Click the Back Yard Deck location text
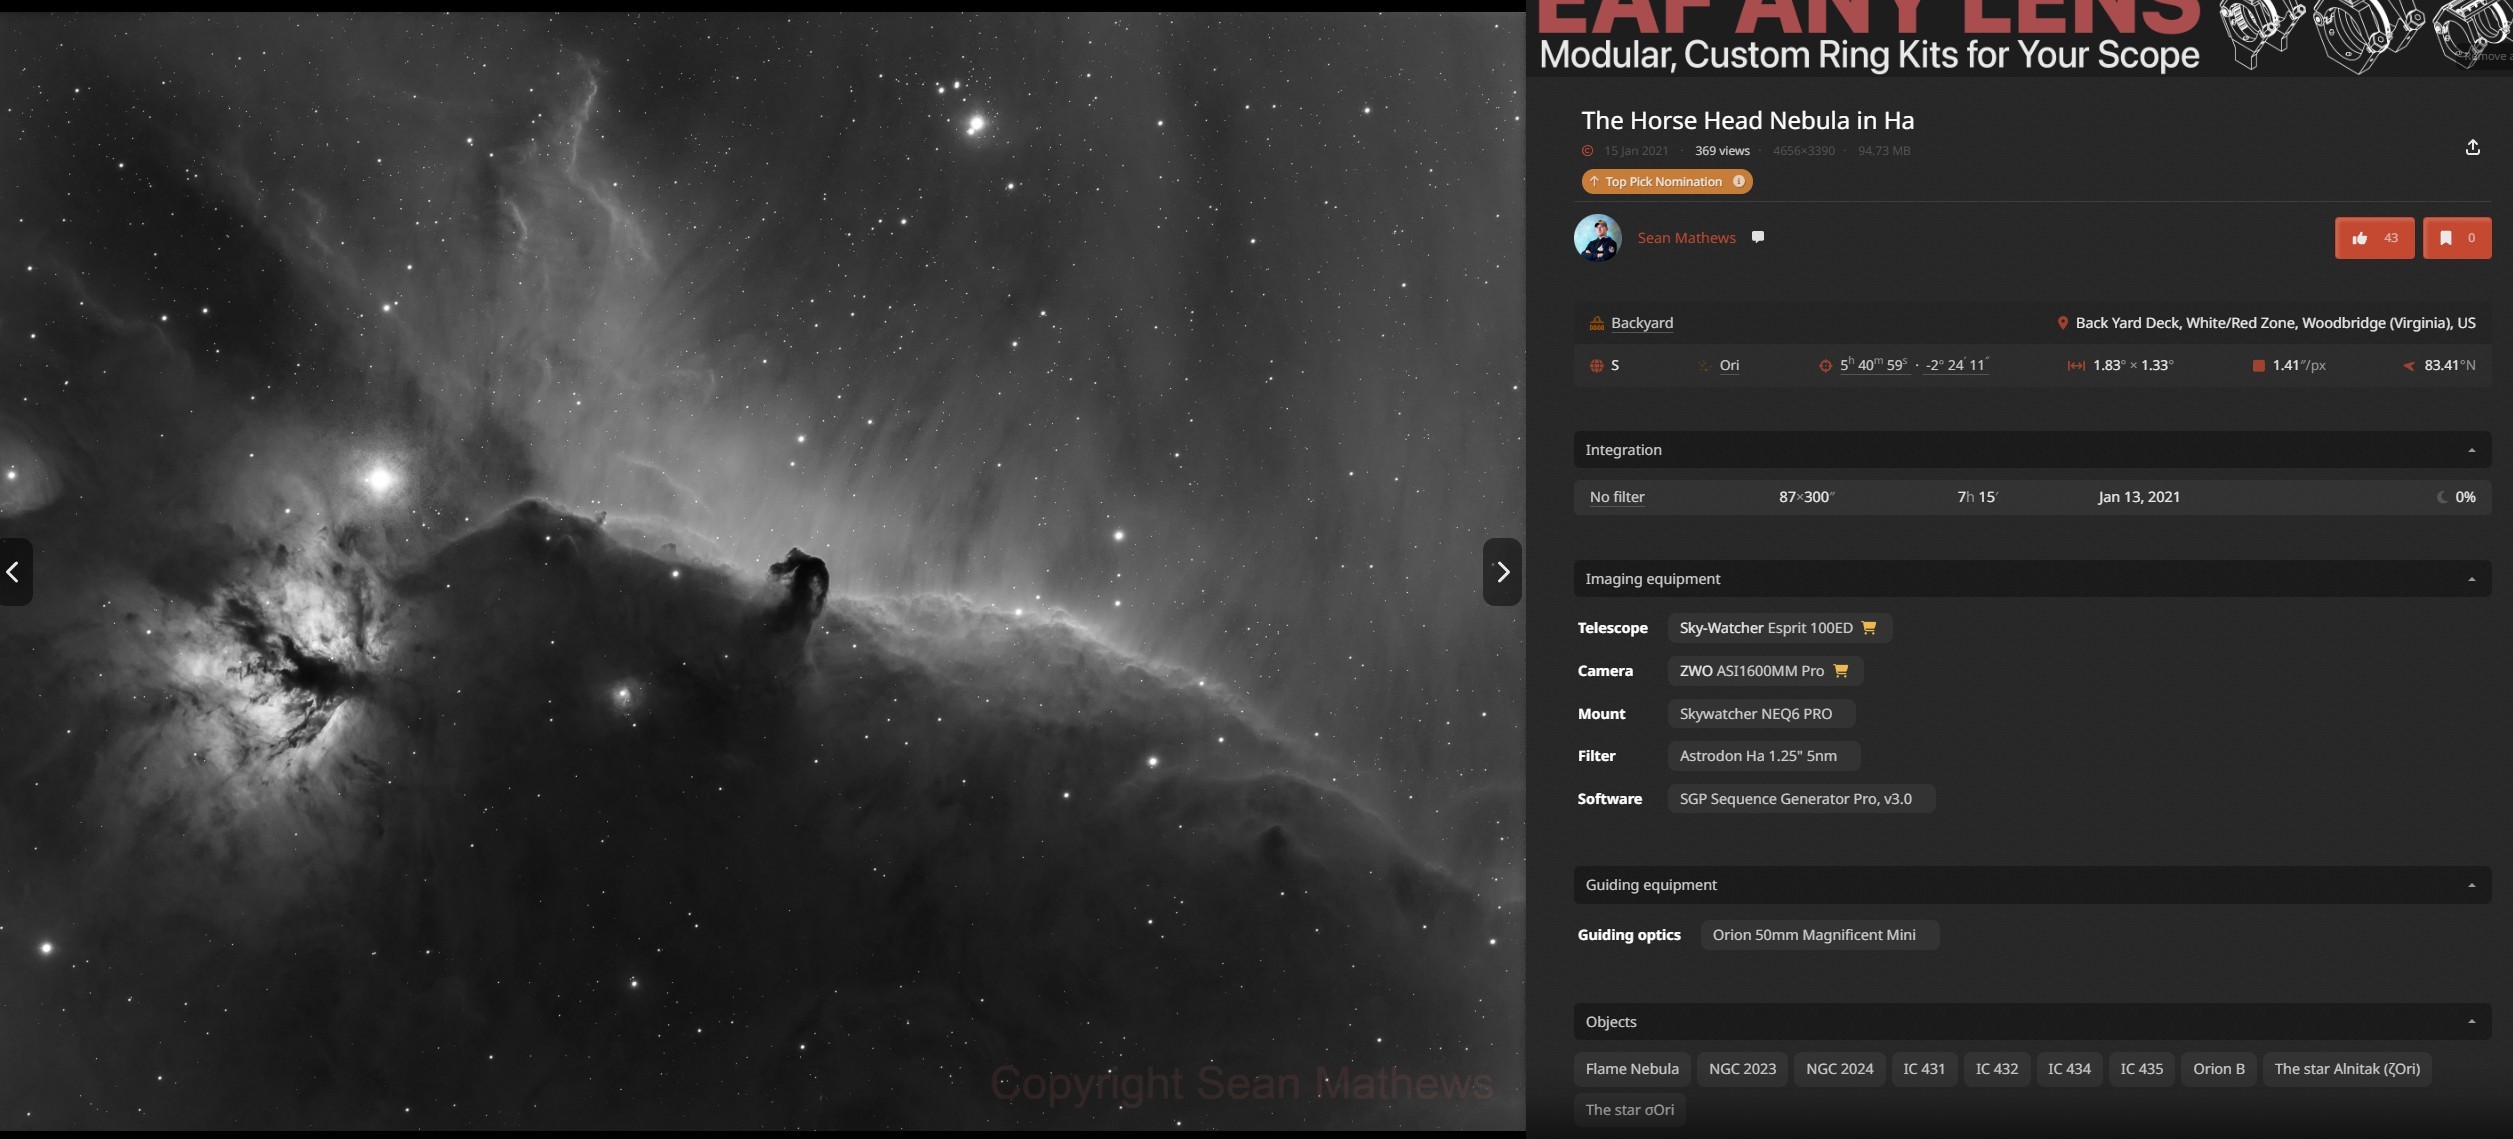The width and height of the screenshot is (2513, 1139). pos(2275,323)
